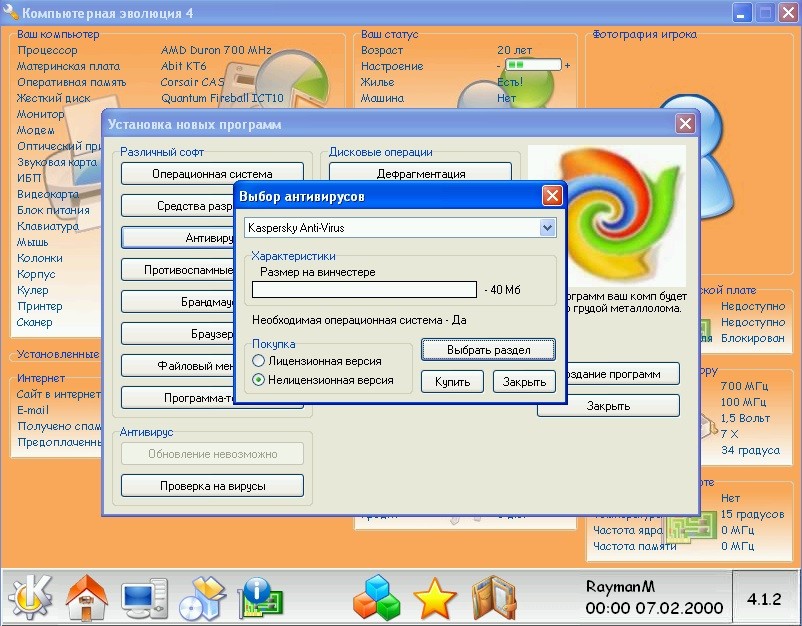
Task: Click the Средства разработки button
Action: 177,206
